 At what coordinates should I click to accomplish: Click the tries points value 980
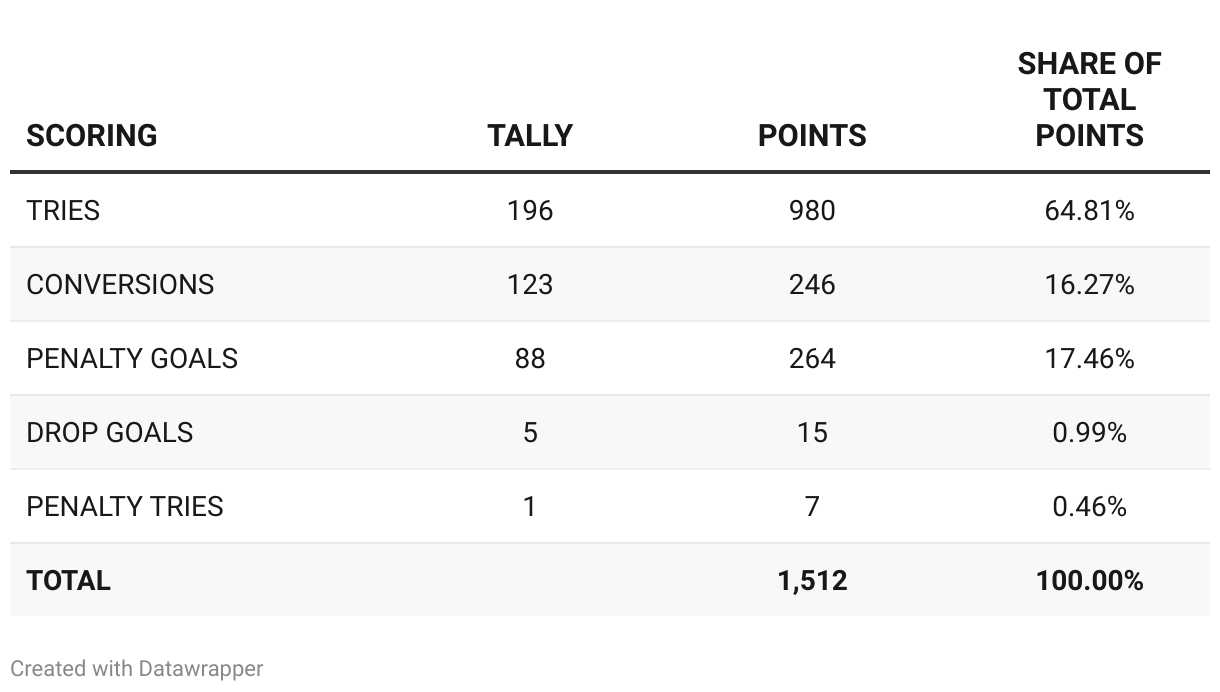pos(811,211)
